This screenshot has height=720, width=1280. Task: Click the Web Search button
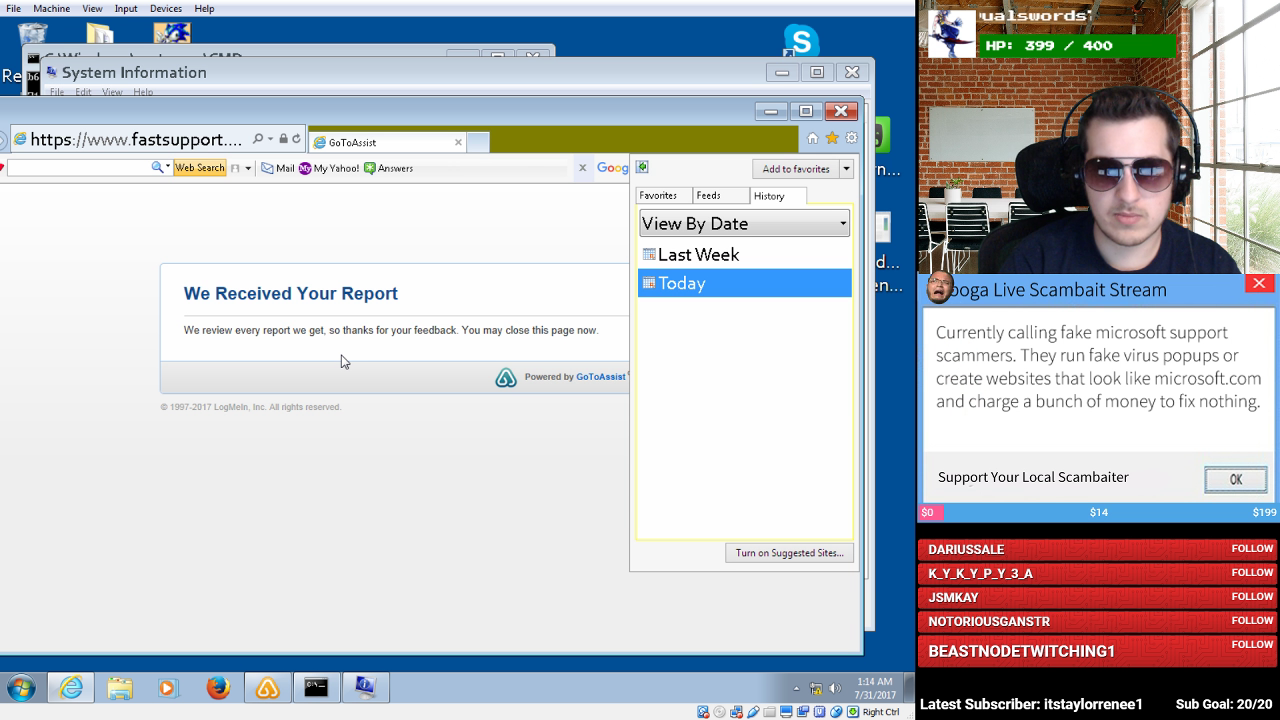[x=200, y=168]
